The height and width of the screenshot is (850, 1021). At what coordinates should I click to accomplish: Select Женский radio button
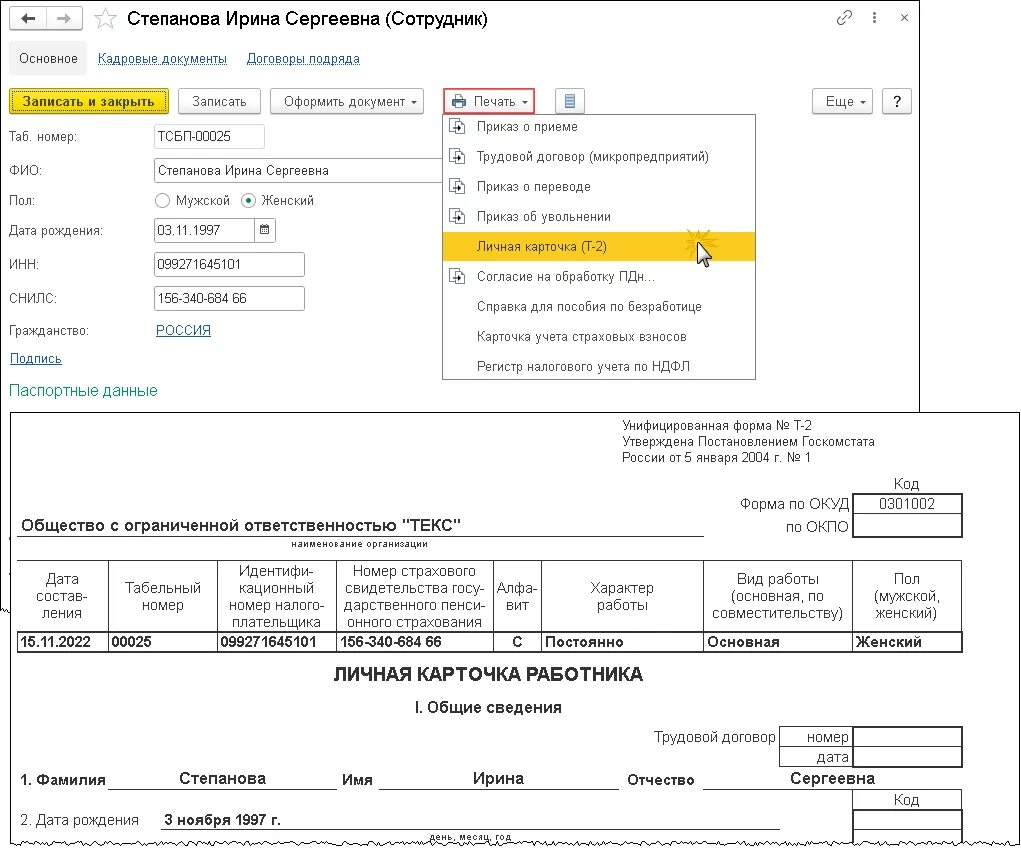tap(248, 201)
